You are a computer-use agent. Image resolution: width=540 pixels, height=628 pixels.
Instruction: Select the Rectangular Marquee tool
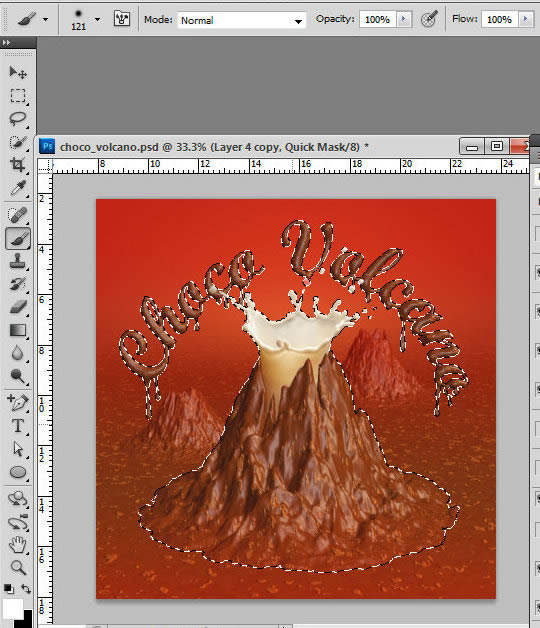tap(18, 96)
